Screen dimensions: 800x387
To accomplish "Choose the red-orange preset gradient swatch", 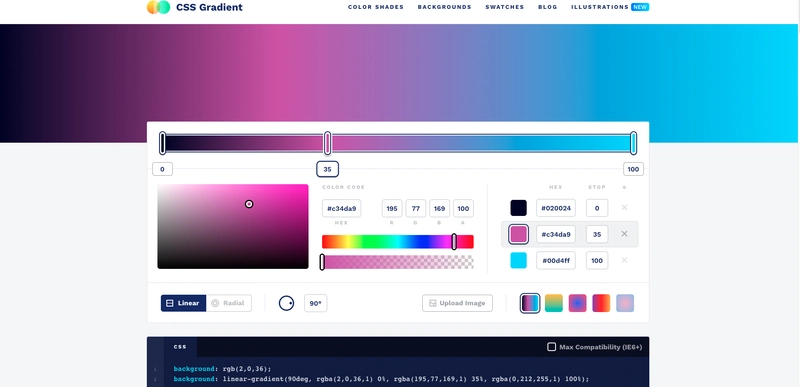I will pyautogui.click(x=601, y=303).
